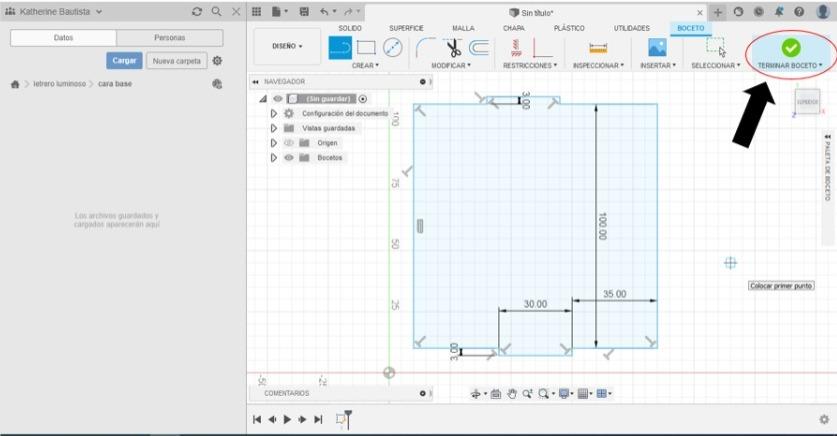Toggle visibility of the Origen folder
This screenshot has width=837, height=436.
[289, 143]
